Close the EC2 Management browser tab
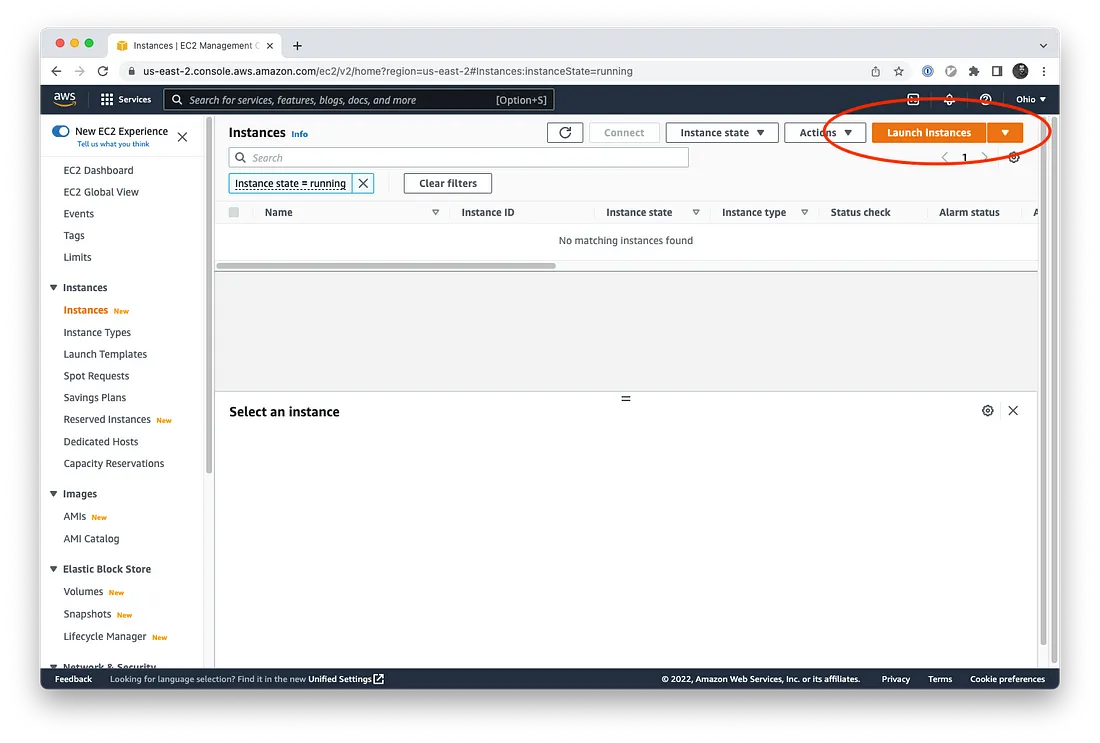The height and width of the screenshot is (743, 1100). coord(270,46)
